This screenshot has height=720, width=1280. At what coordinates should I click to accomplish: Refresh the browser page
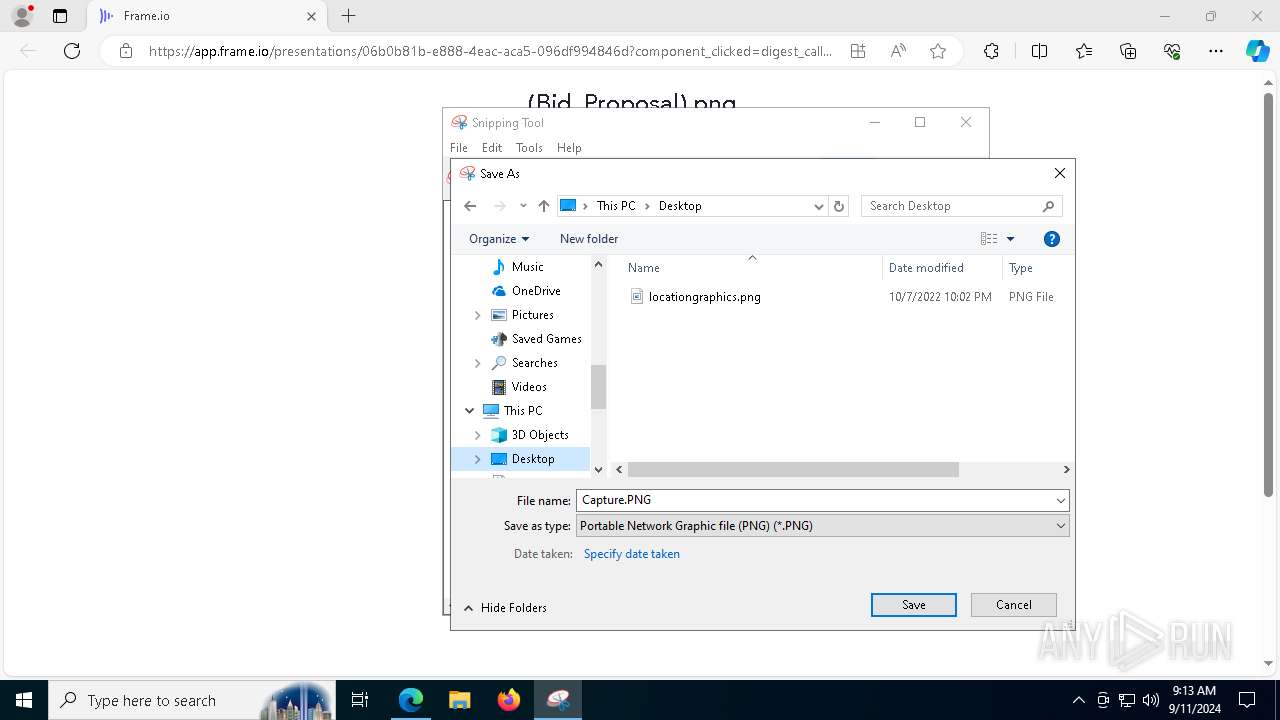pos(72,51)
